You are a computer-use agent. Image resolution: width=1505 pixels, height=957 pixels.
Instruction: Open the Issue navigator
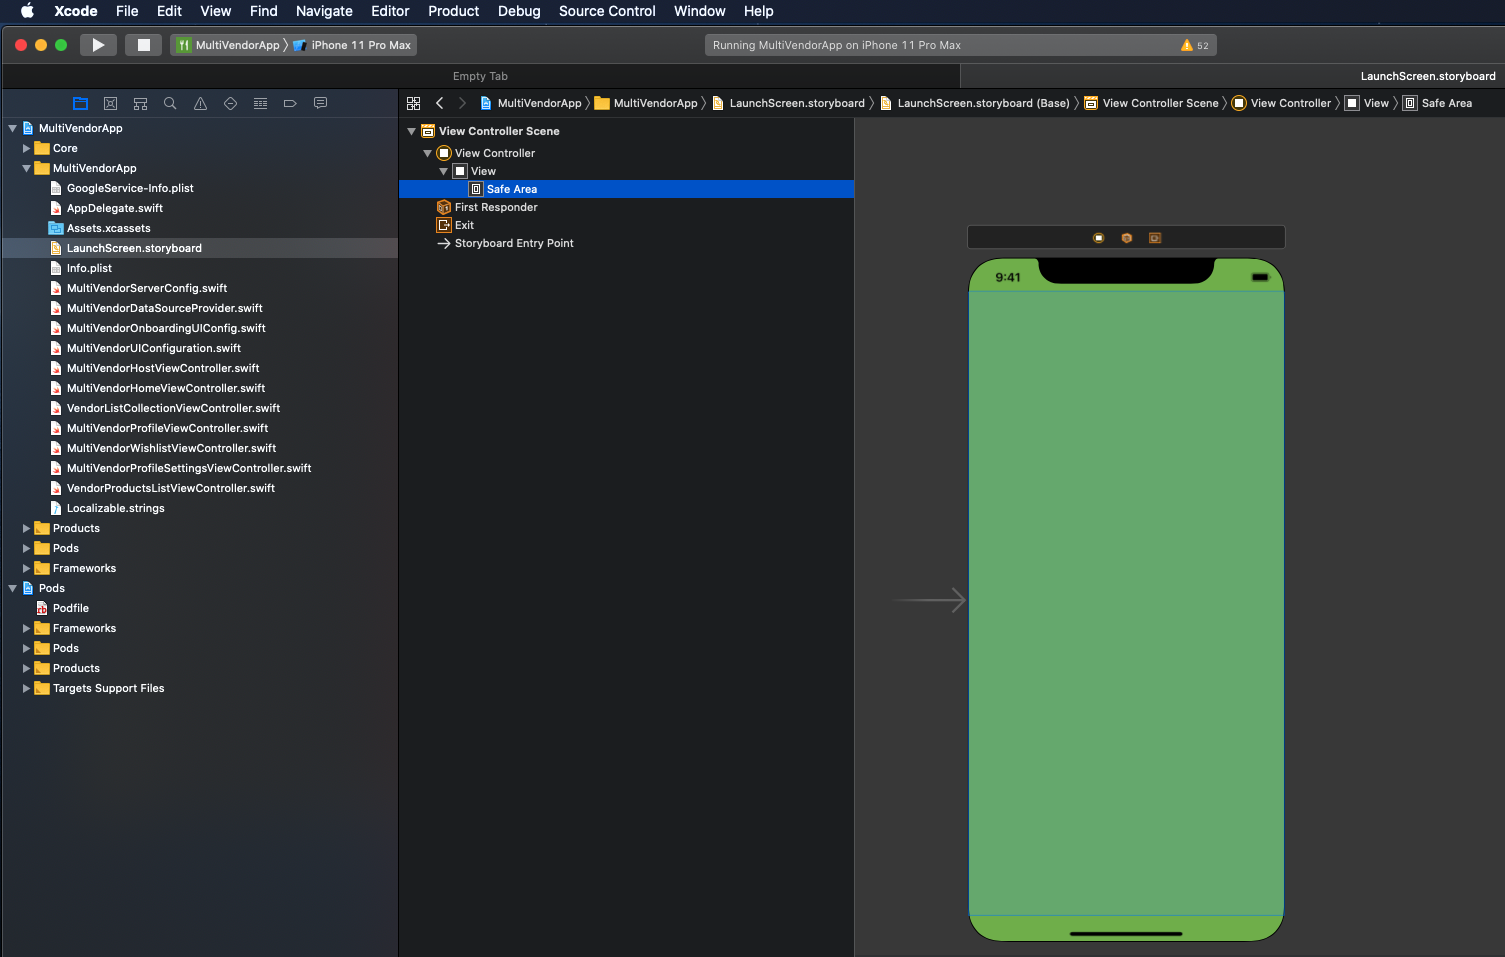tap(200, 103)
